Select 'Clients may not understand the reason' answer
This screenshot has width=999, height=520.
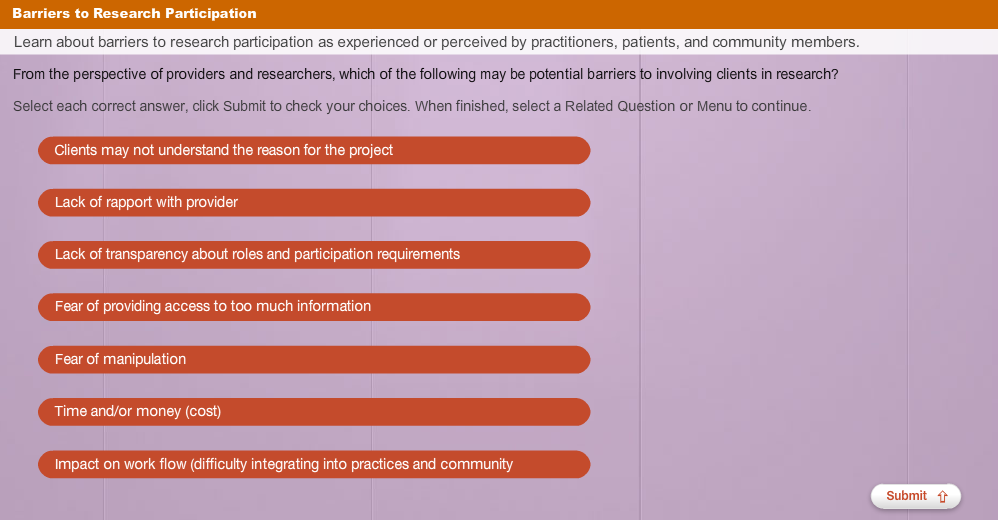point(314,150)
